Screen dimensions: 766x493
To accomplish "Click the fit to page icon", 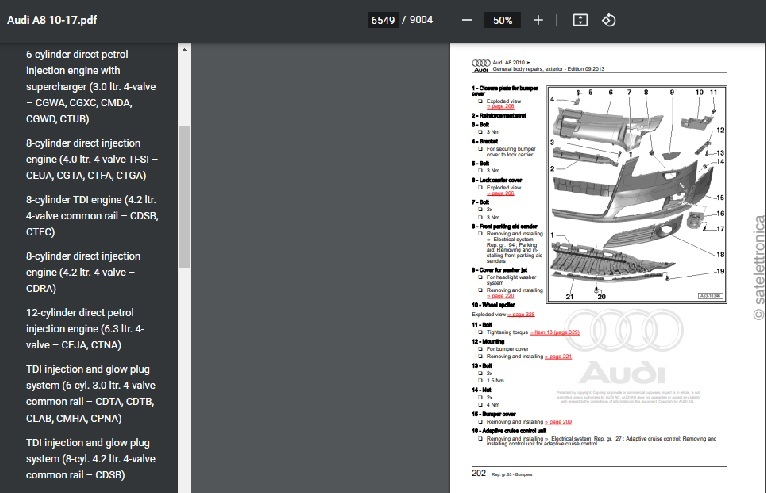I will click(579, 20).
